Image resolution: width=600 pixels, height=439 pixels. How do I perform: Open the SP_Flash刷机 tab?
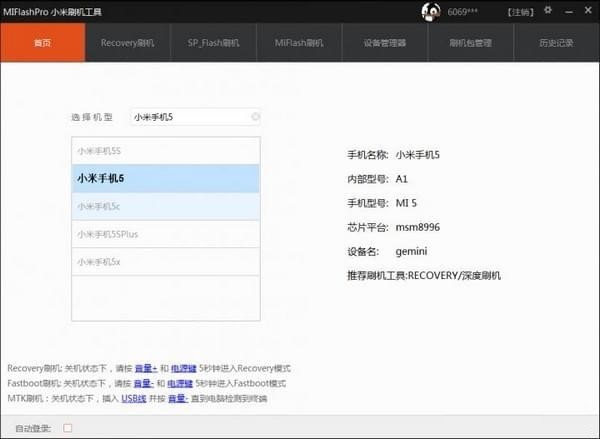213,43
